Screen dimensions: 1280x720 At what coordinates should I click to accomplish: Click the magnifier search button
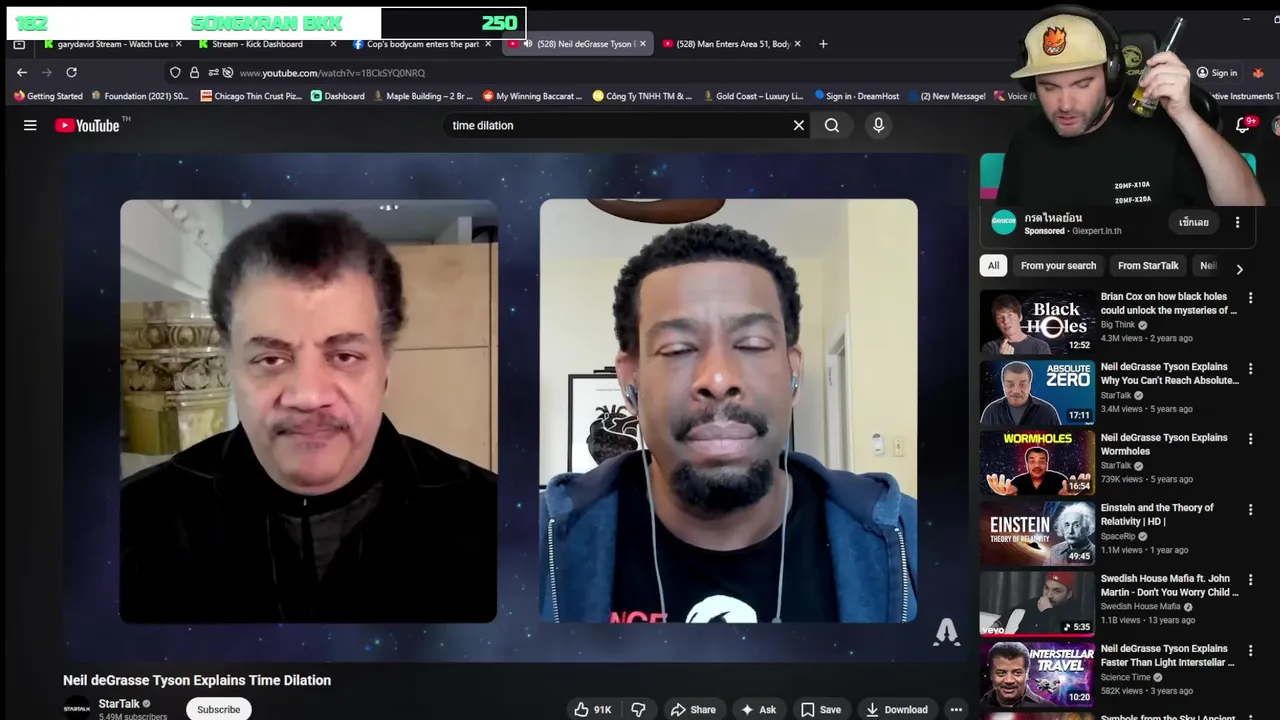[x=832, y=125]
